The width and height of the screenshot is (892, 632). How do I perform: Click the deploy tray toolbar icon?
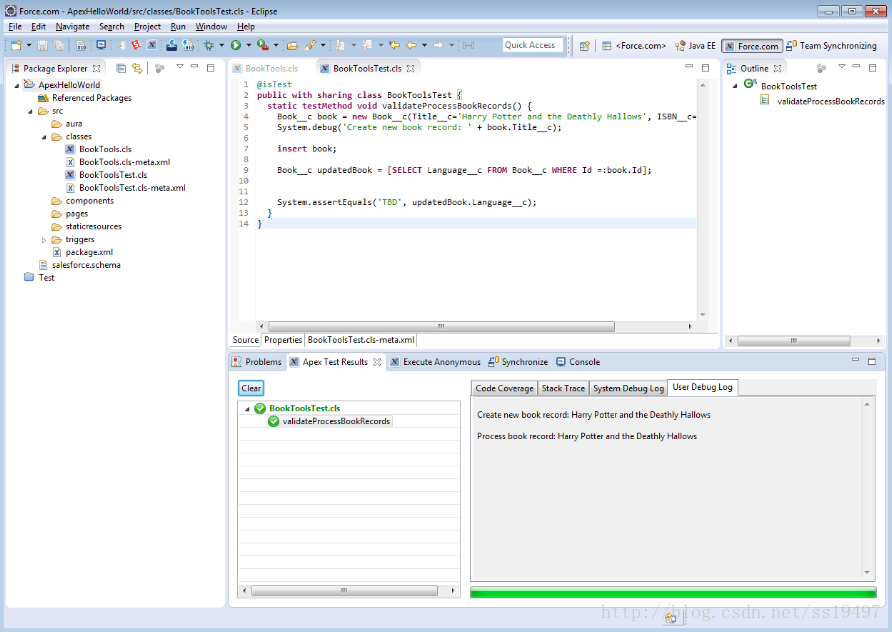pos(171,46)
